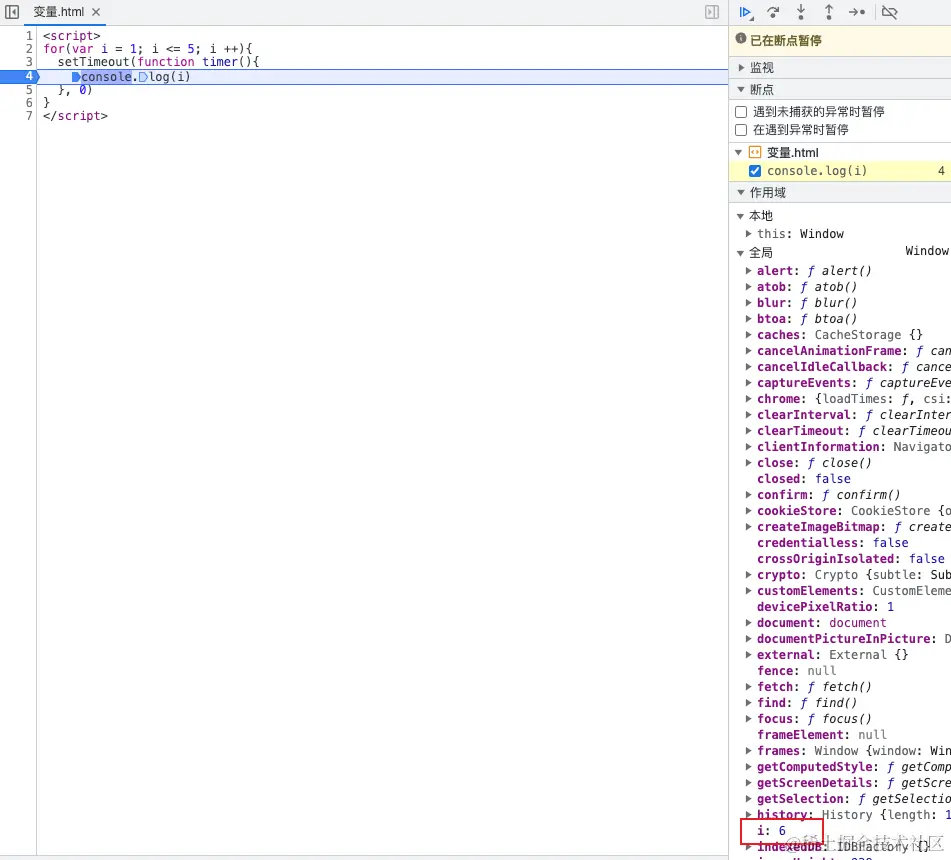
Task: Expand the external entry
Action: click(748, 654)
